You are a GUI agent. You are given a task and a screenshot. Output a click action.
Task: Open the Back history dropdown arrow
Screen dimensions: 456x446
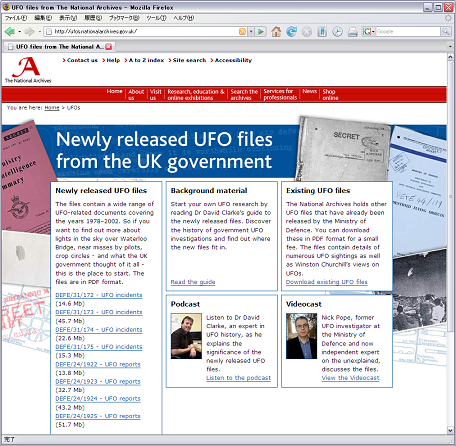tap(19, 32)
